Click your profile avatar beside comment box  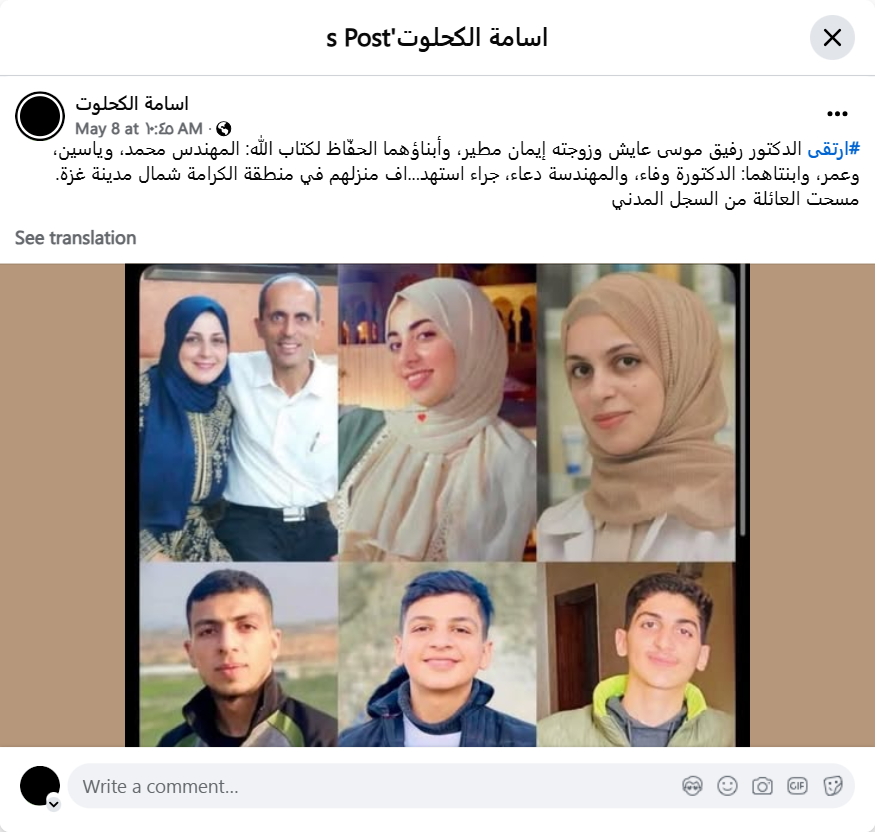pos(40,786)
